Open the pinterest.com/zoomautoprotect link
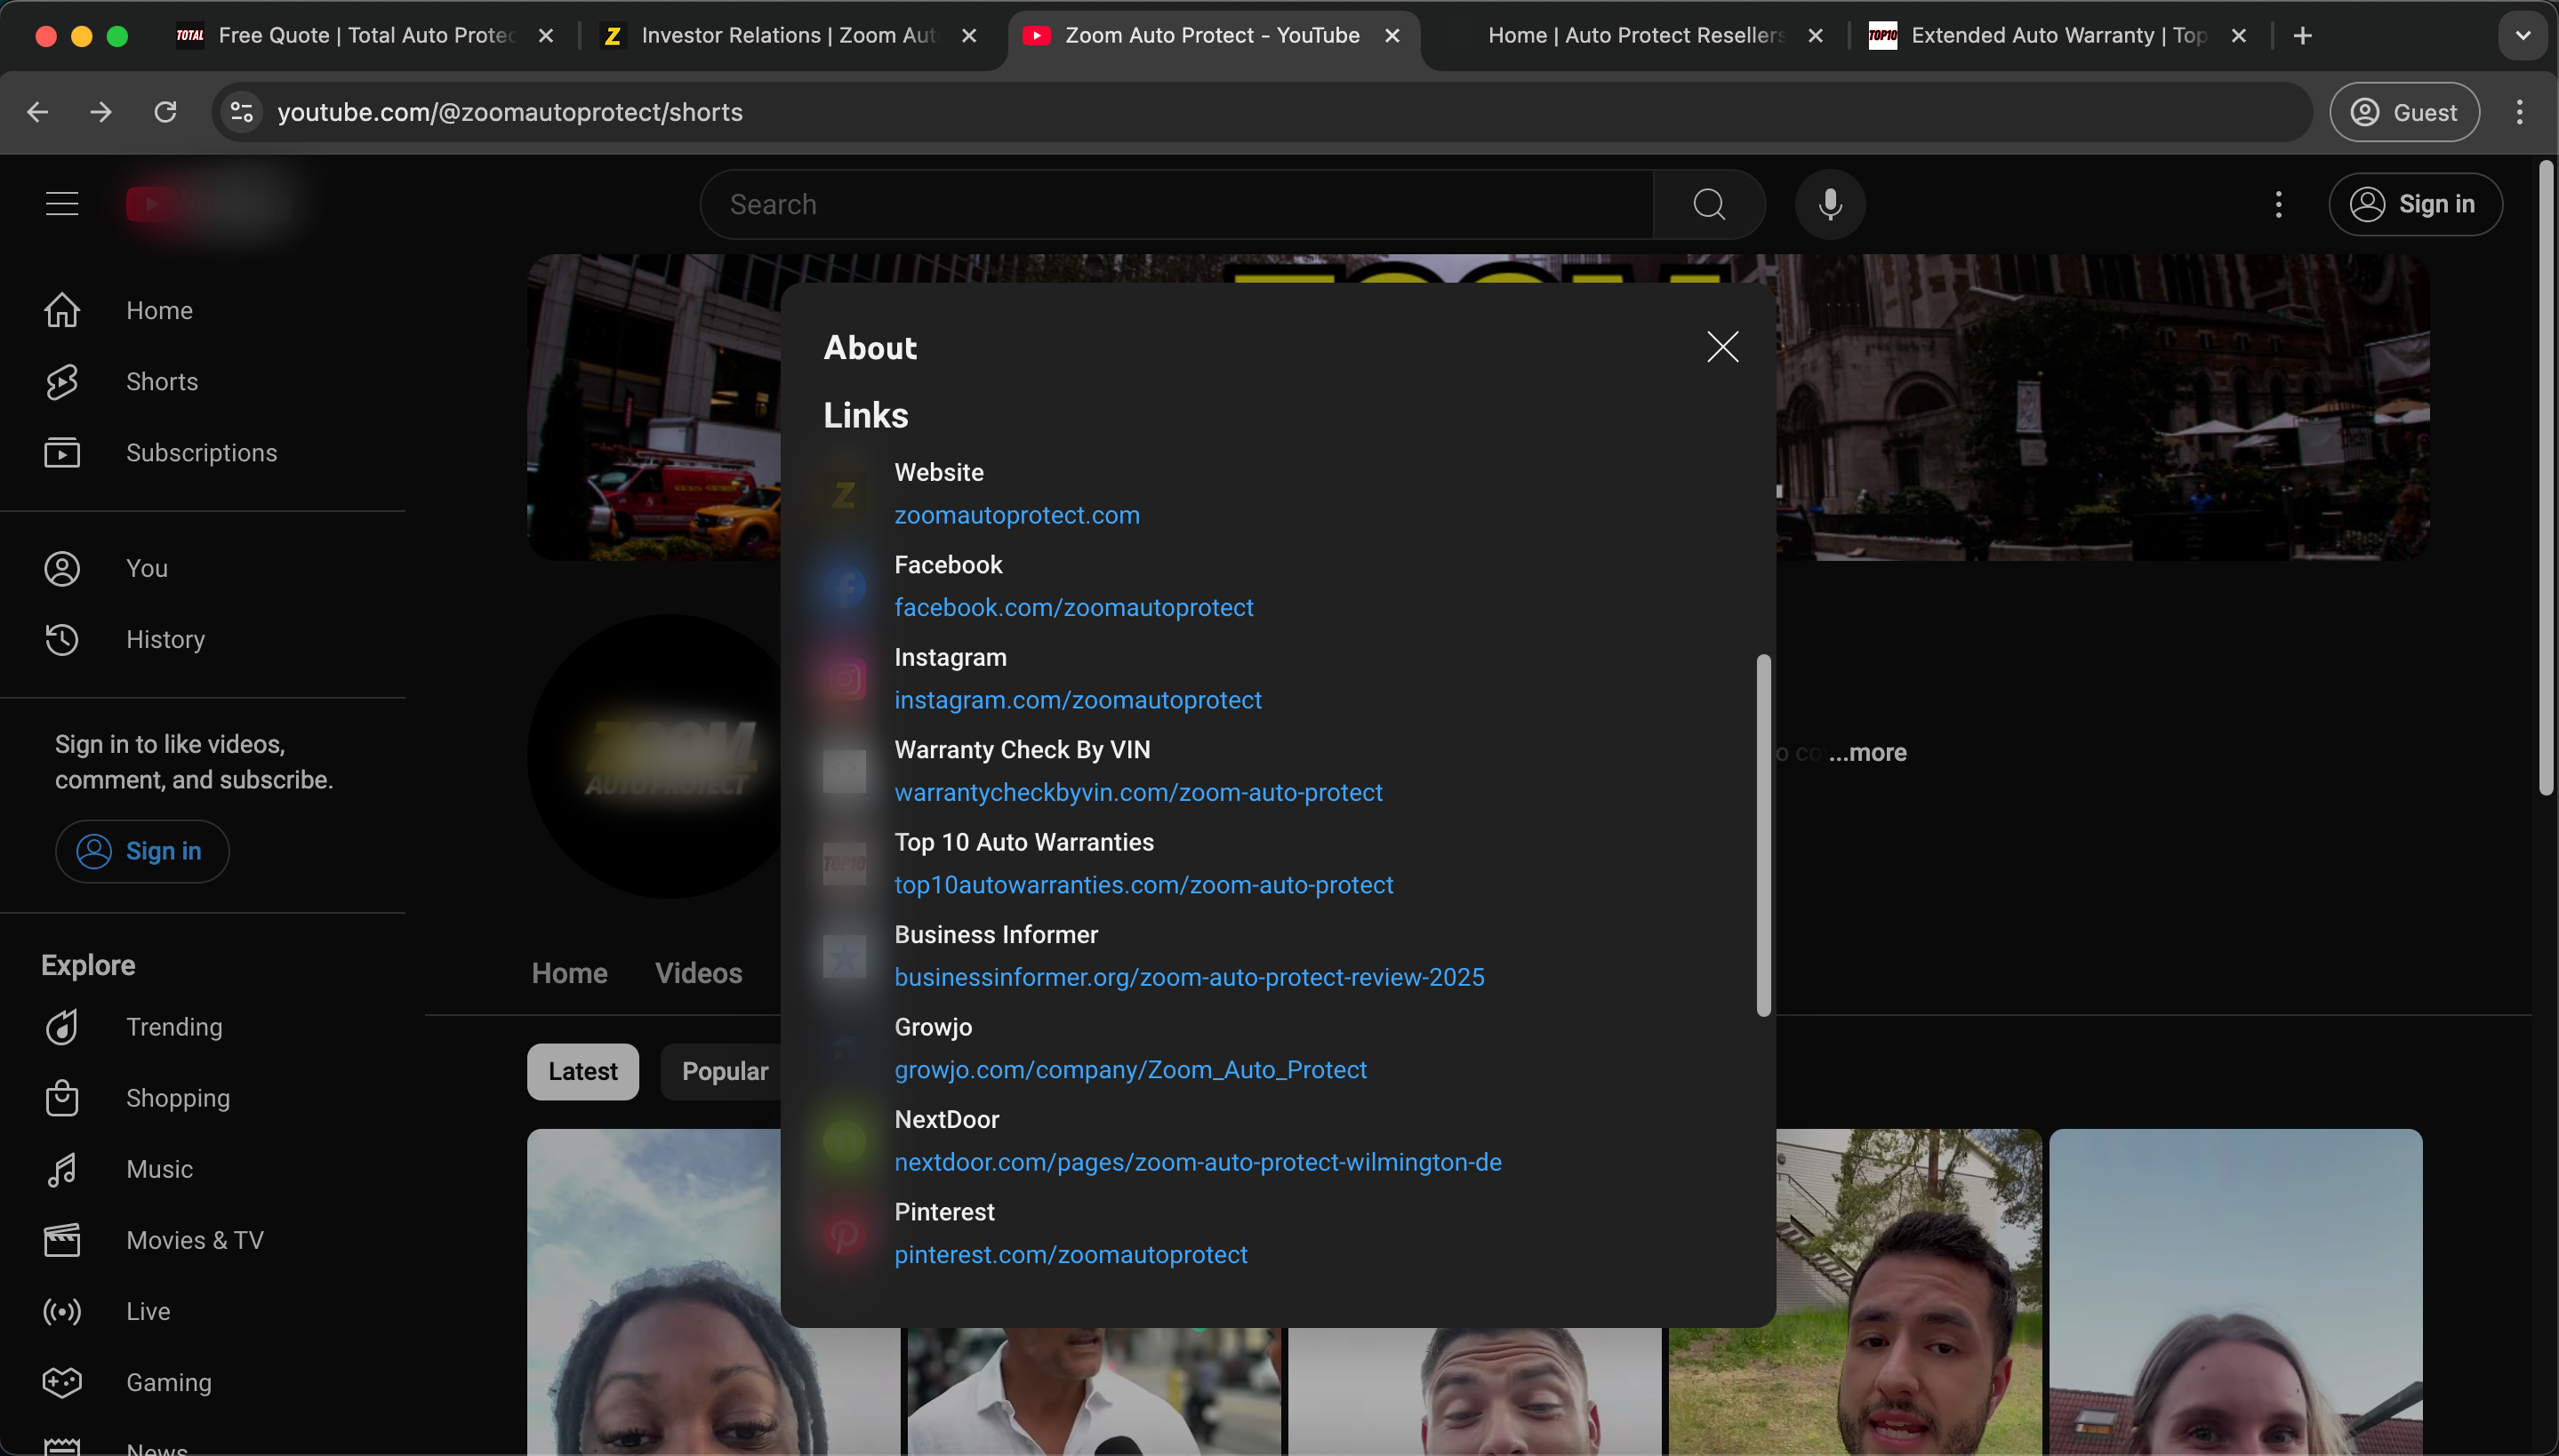Viewport: 2559px width, 1456px height. pos(1070,1254)
